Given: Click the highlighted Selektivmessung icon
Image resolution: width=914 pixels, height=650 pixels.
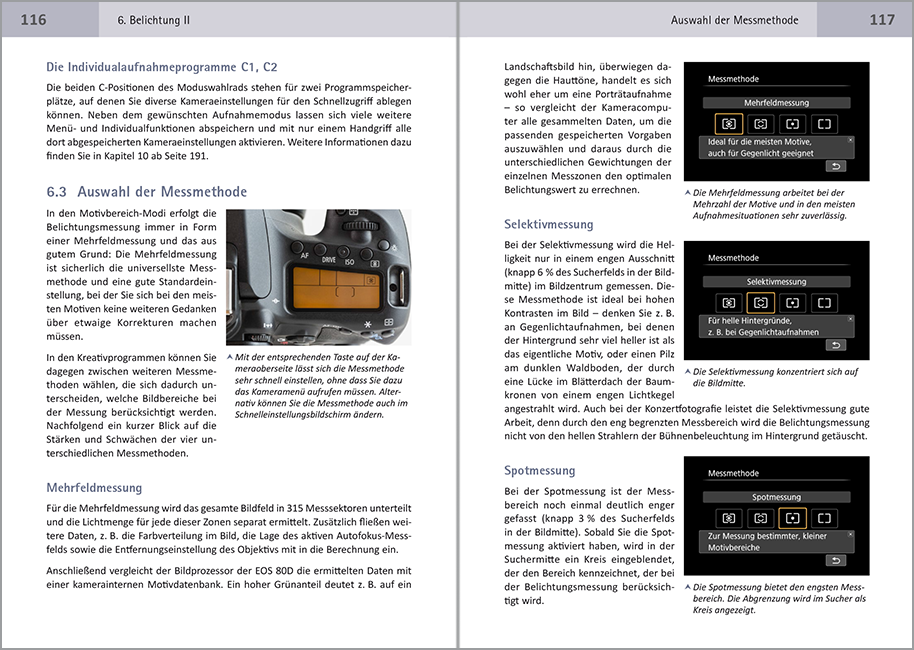Looking at the screenshot, I should click(761, 303).
